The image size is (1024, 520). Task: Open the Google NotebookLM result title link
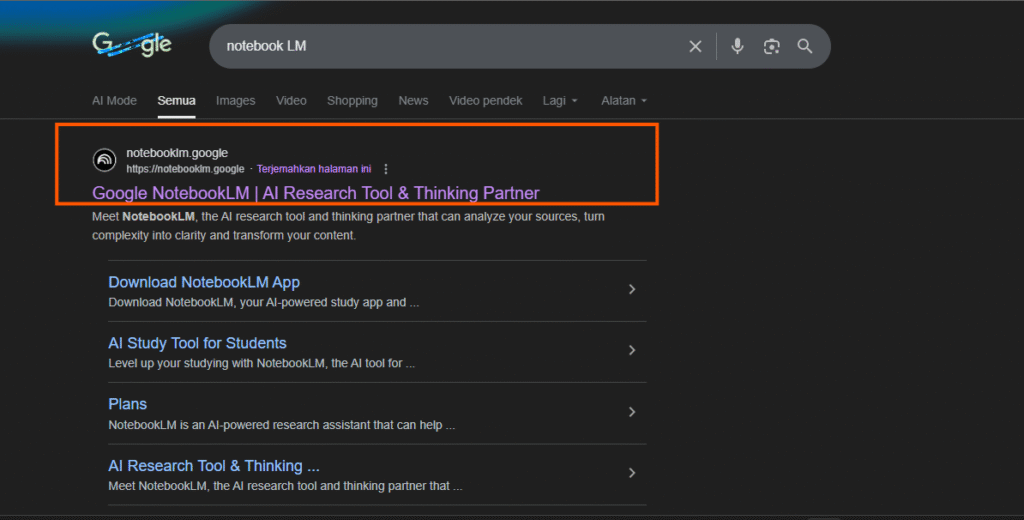click(x=315, y=193)
